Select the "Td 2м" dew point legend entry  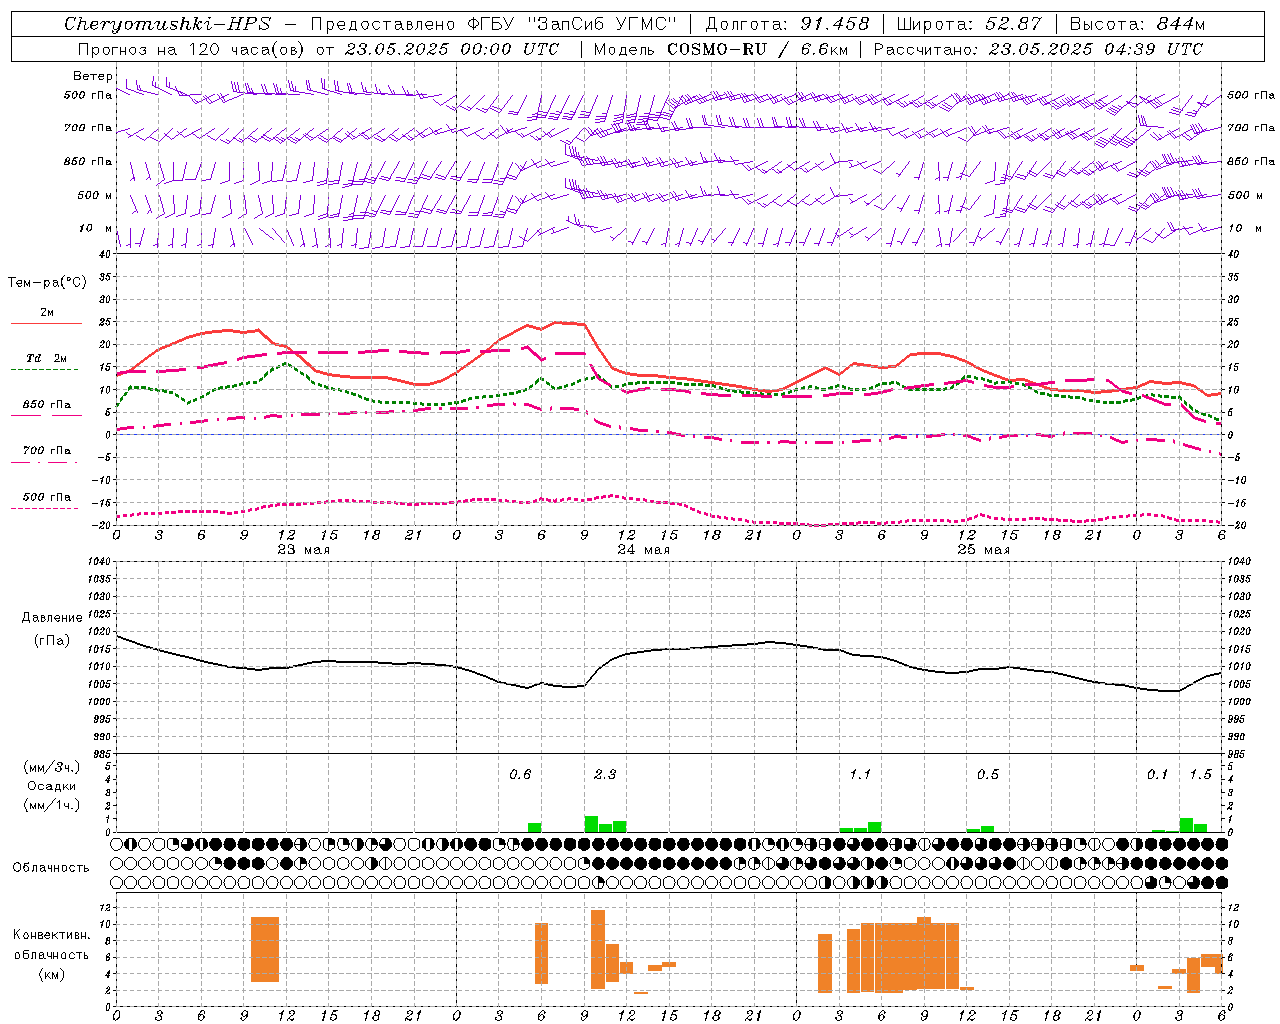[x=46, y=358]
